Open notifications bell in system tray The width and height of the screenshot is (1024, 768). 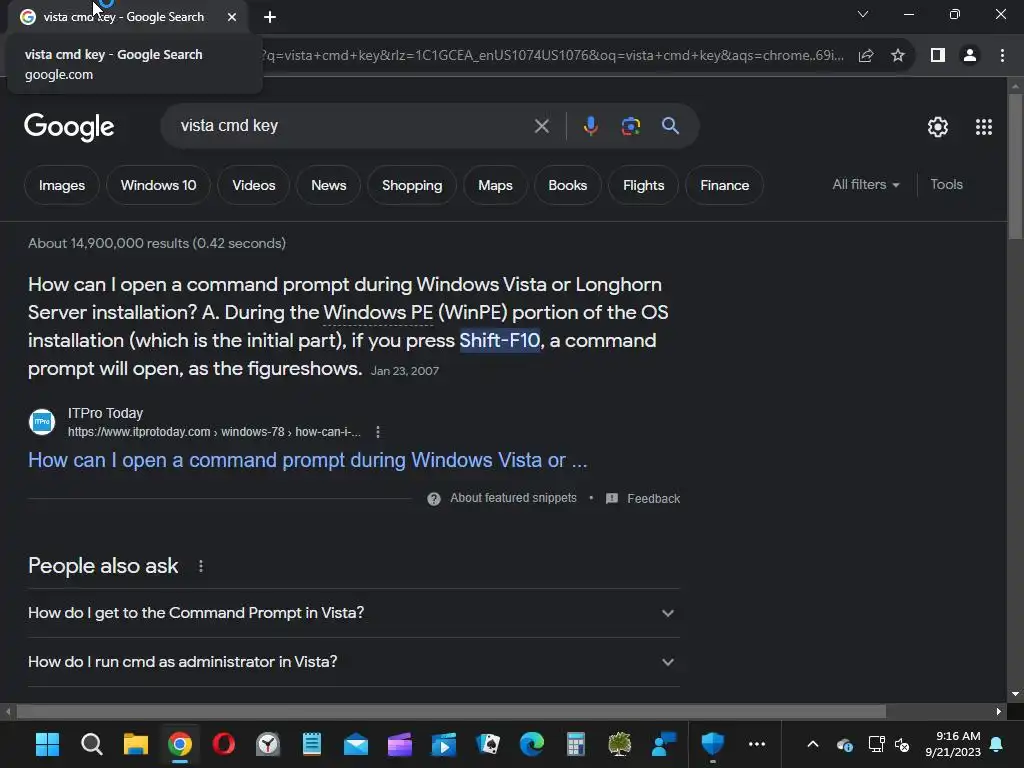click(x=997, y=744)
